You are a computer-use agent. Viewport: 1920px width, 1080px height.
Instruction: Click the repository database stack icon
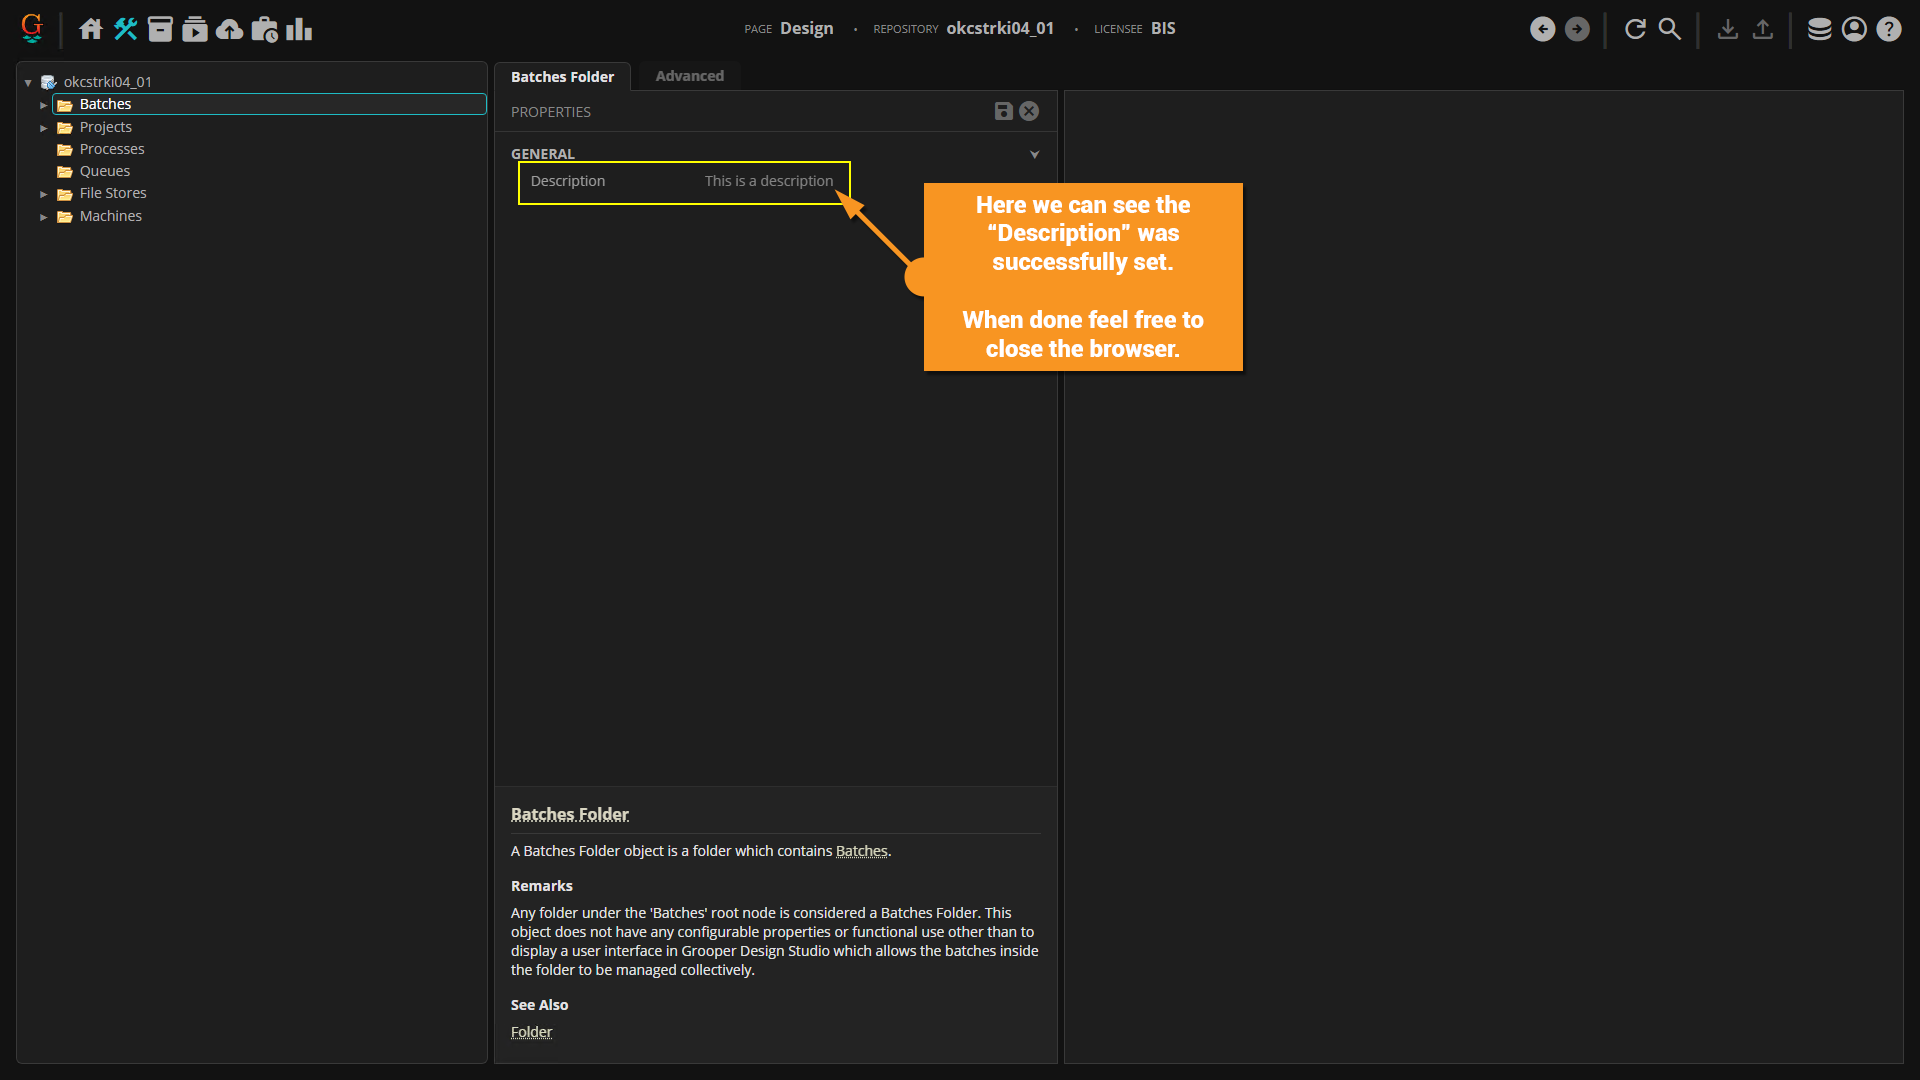point(1819,29)
